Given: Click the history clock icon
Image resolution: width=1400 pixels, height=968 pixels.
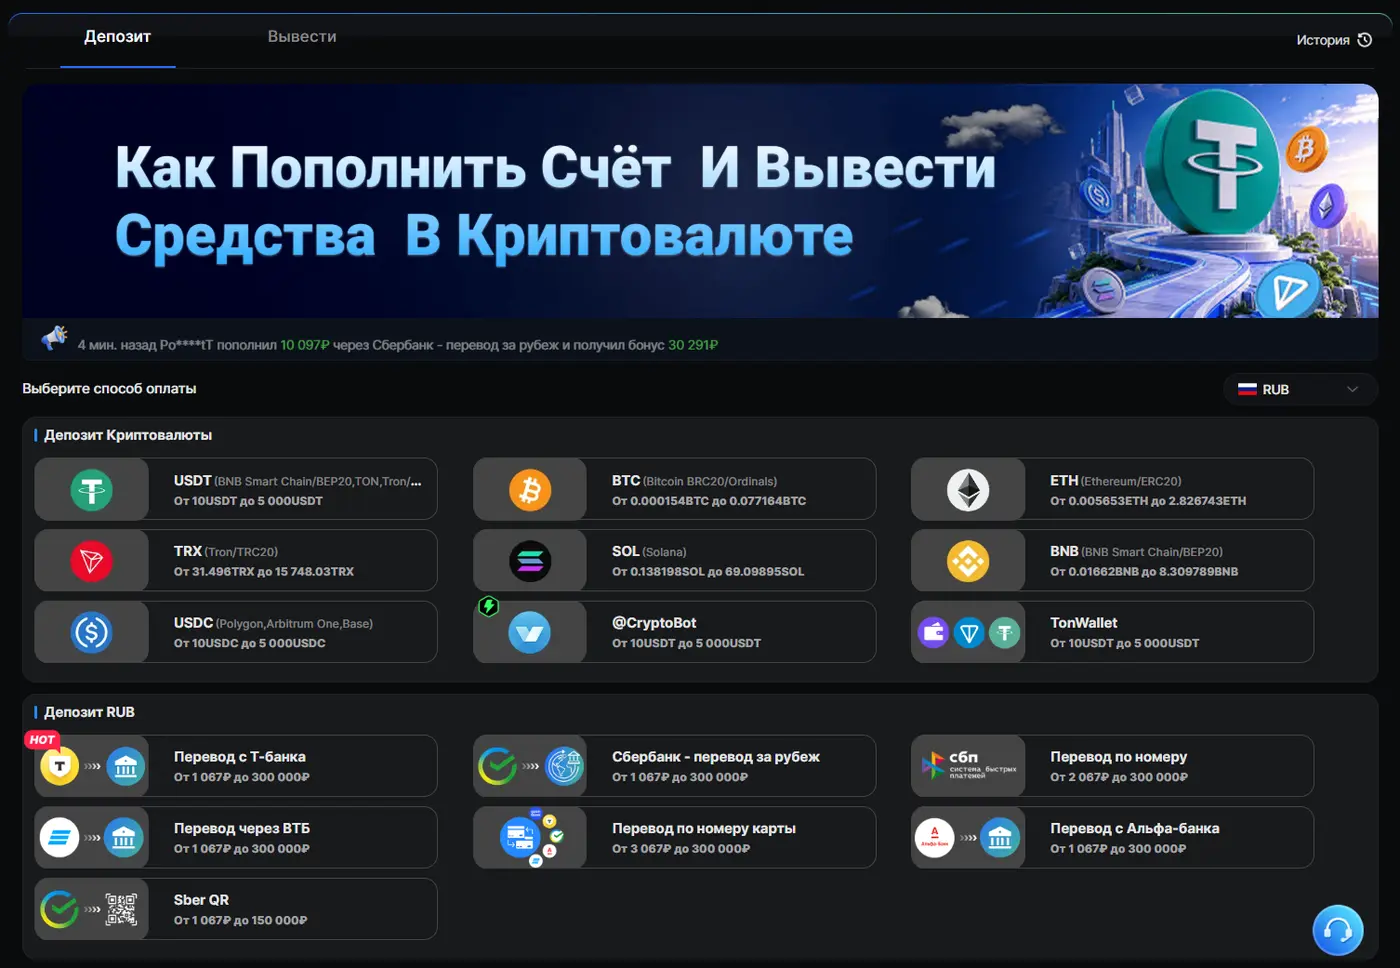Looking at the screenshot, I should 1365,40.
